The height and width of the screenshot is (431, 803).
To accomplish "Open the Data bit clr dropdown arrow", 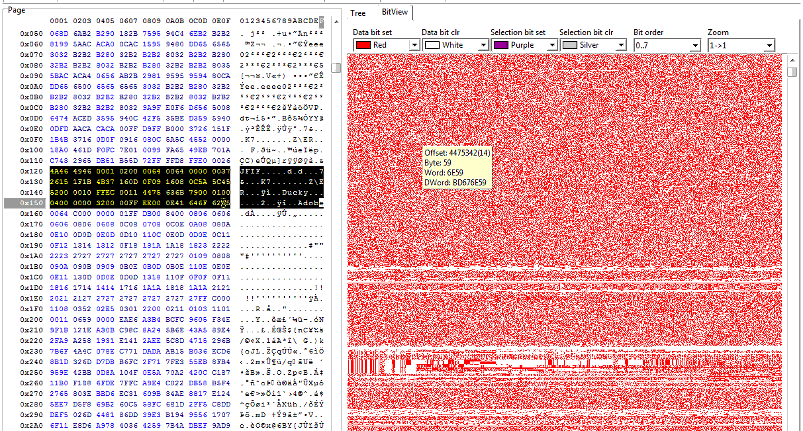I will [x=482, y=46].
